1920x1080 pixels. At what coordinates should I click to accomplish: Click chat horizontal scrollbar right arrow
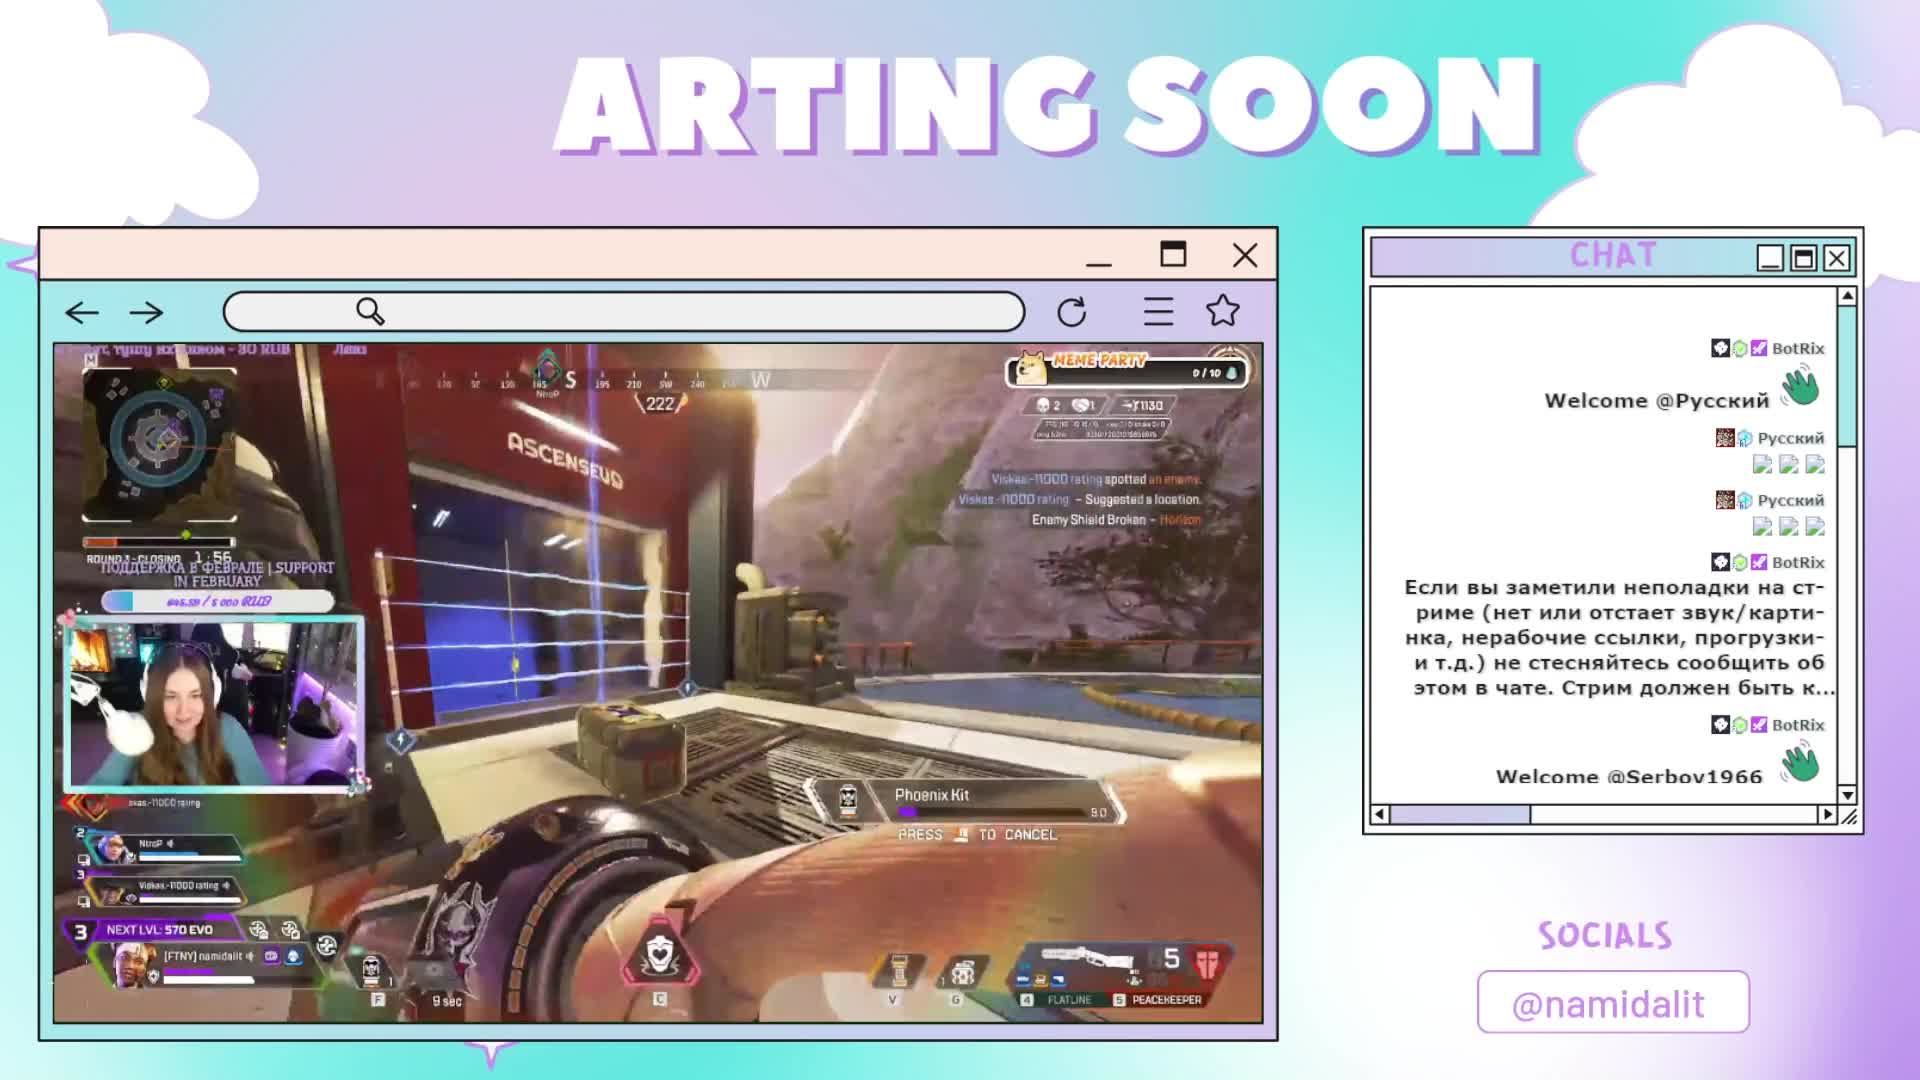(x=1828, y=814)
